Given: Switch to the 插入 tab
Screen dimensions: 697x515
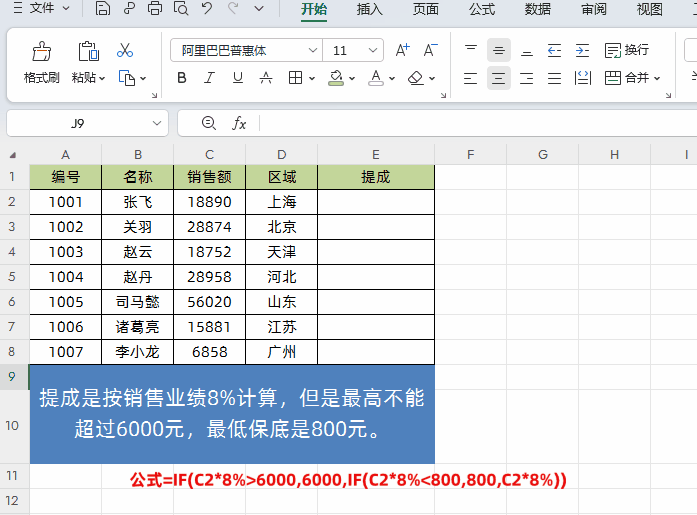Looking at the screenshot, I should tap(369, 9).
